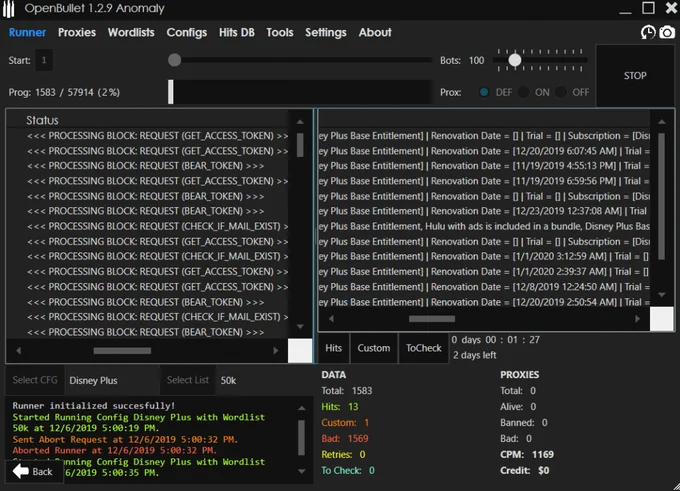Click the Back arrow button
Screen dimensions: 680x491
[x=34, y=471]
